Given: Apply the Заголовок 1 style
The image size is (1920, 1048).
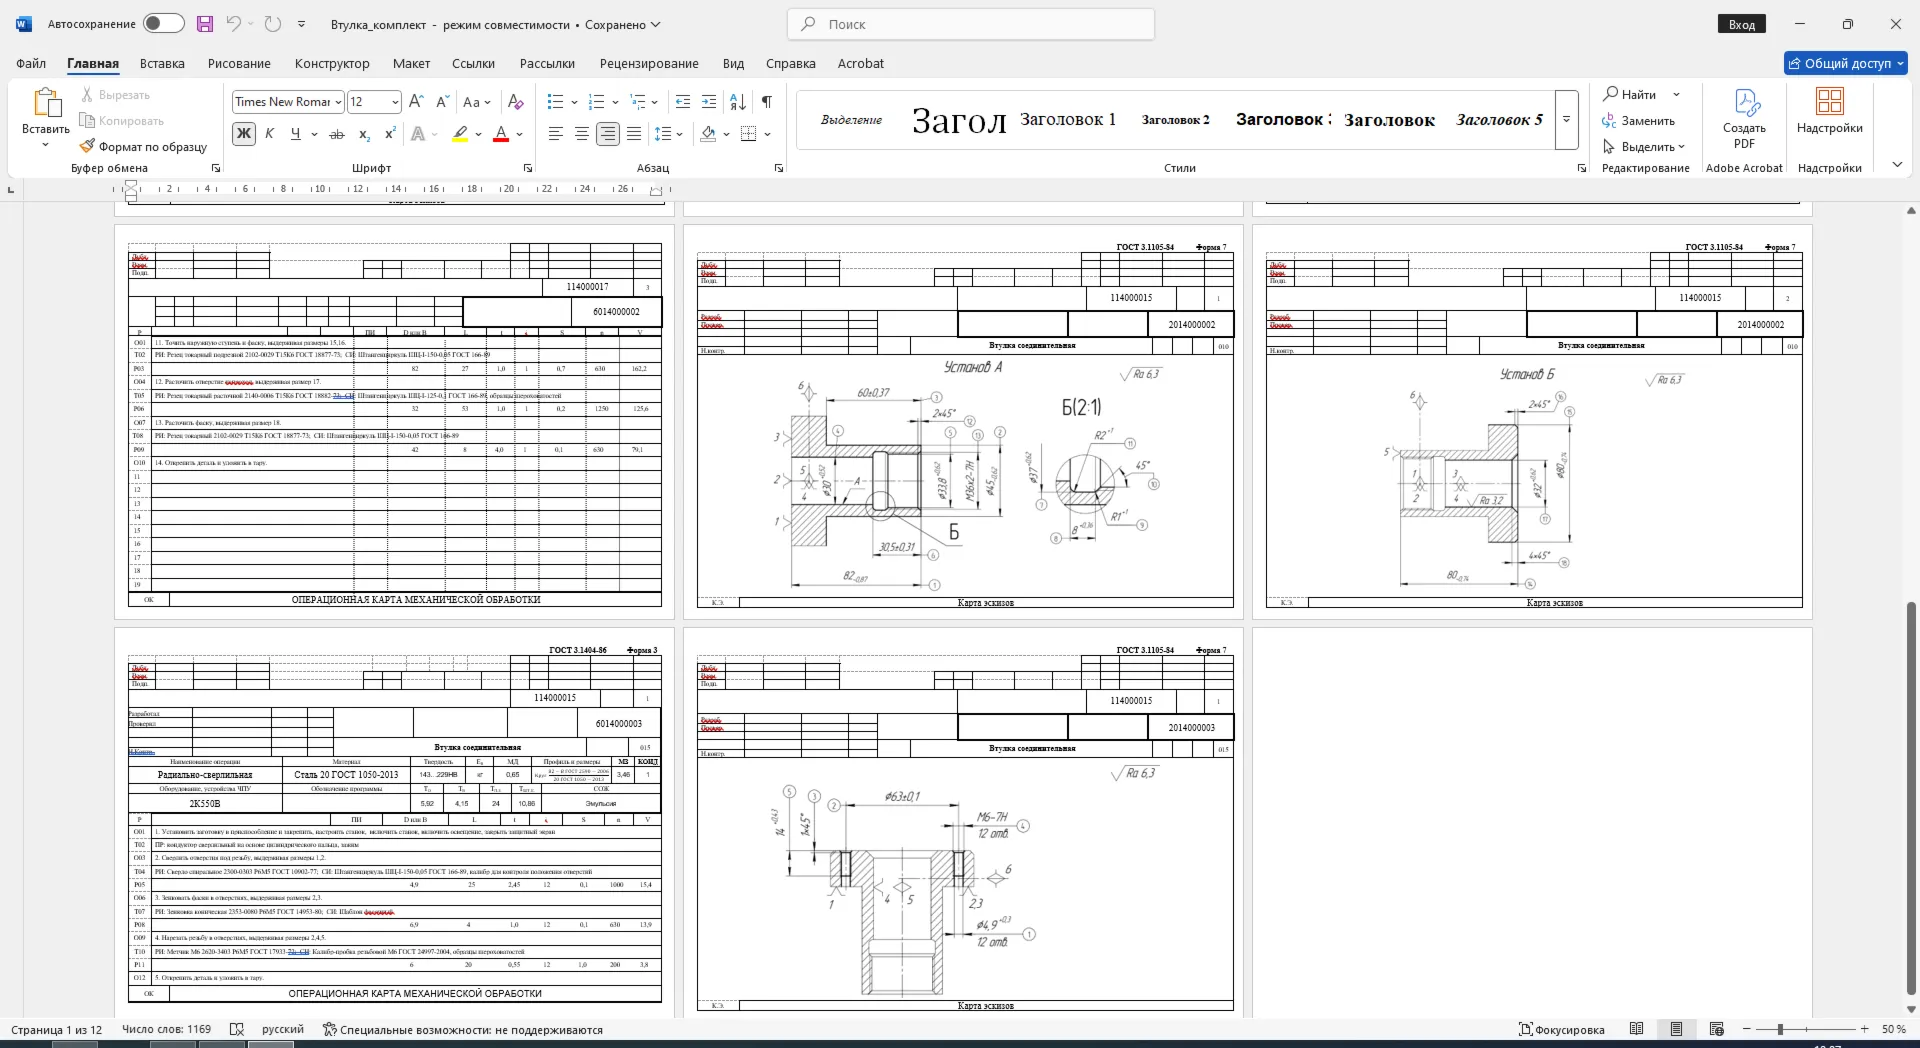Looking at the screenshot, I should pyautogui.click(x=1068, y=120).
